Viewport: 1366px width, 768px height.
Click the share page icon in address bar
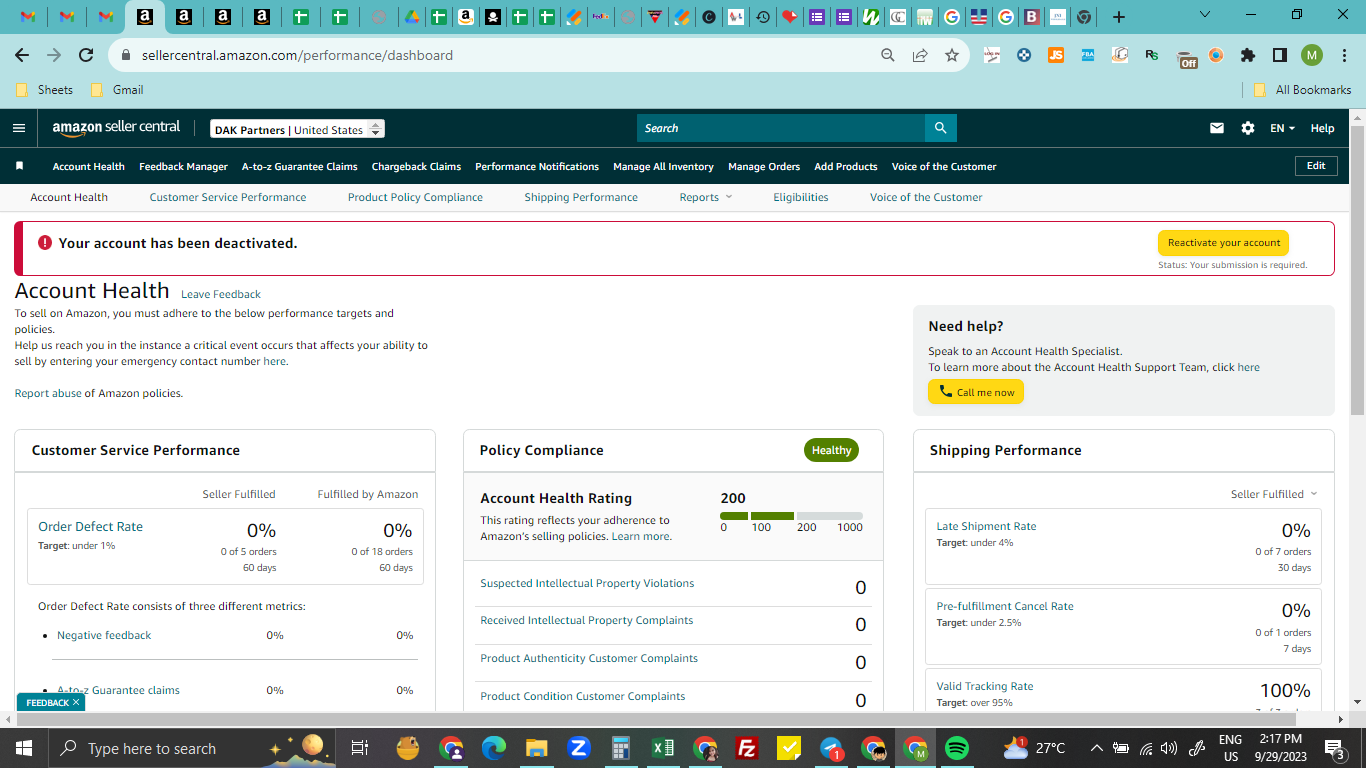[919, 55]
